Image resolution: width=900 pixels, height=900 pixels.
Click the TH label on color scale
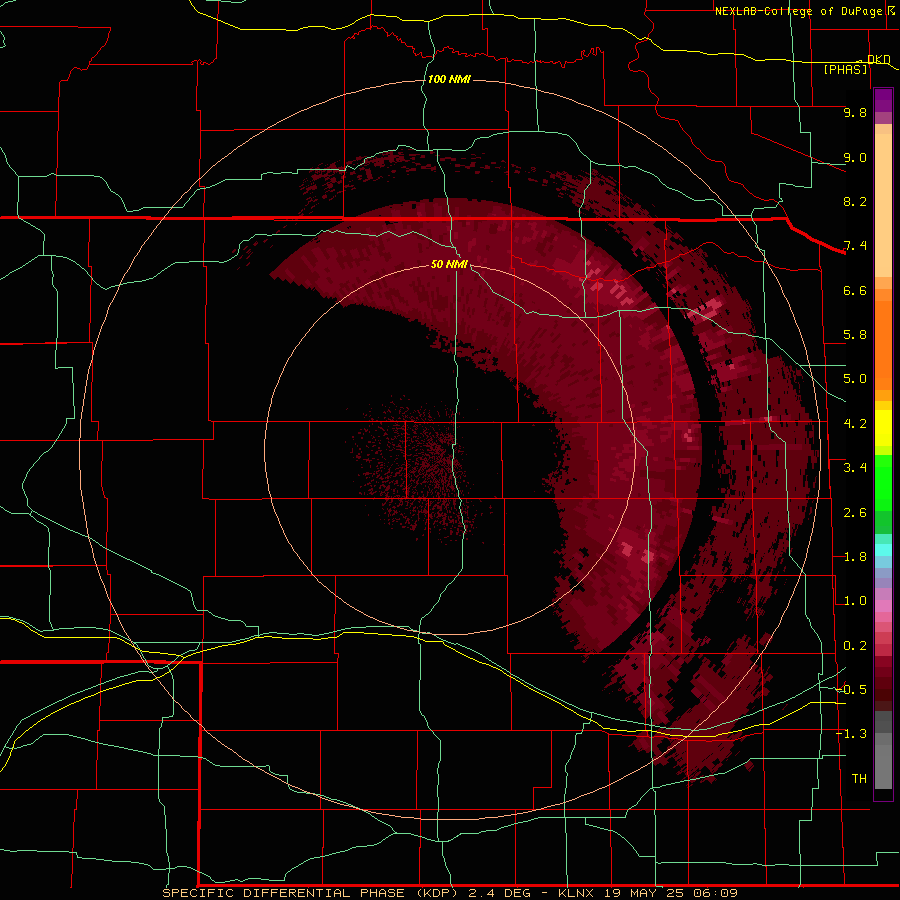859,779
